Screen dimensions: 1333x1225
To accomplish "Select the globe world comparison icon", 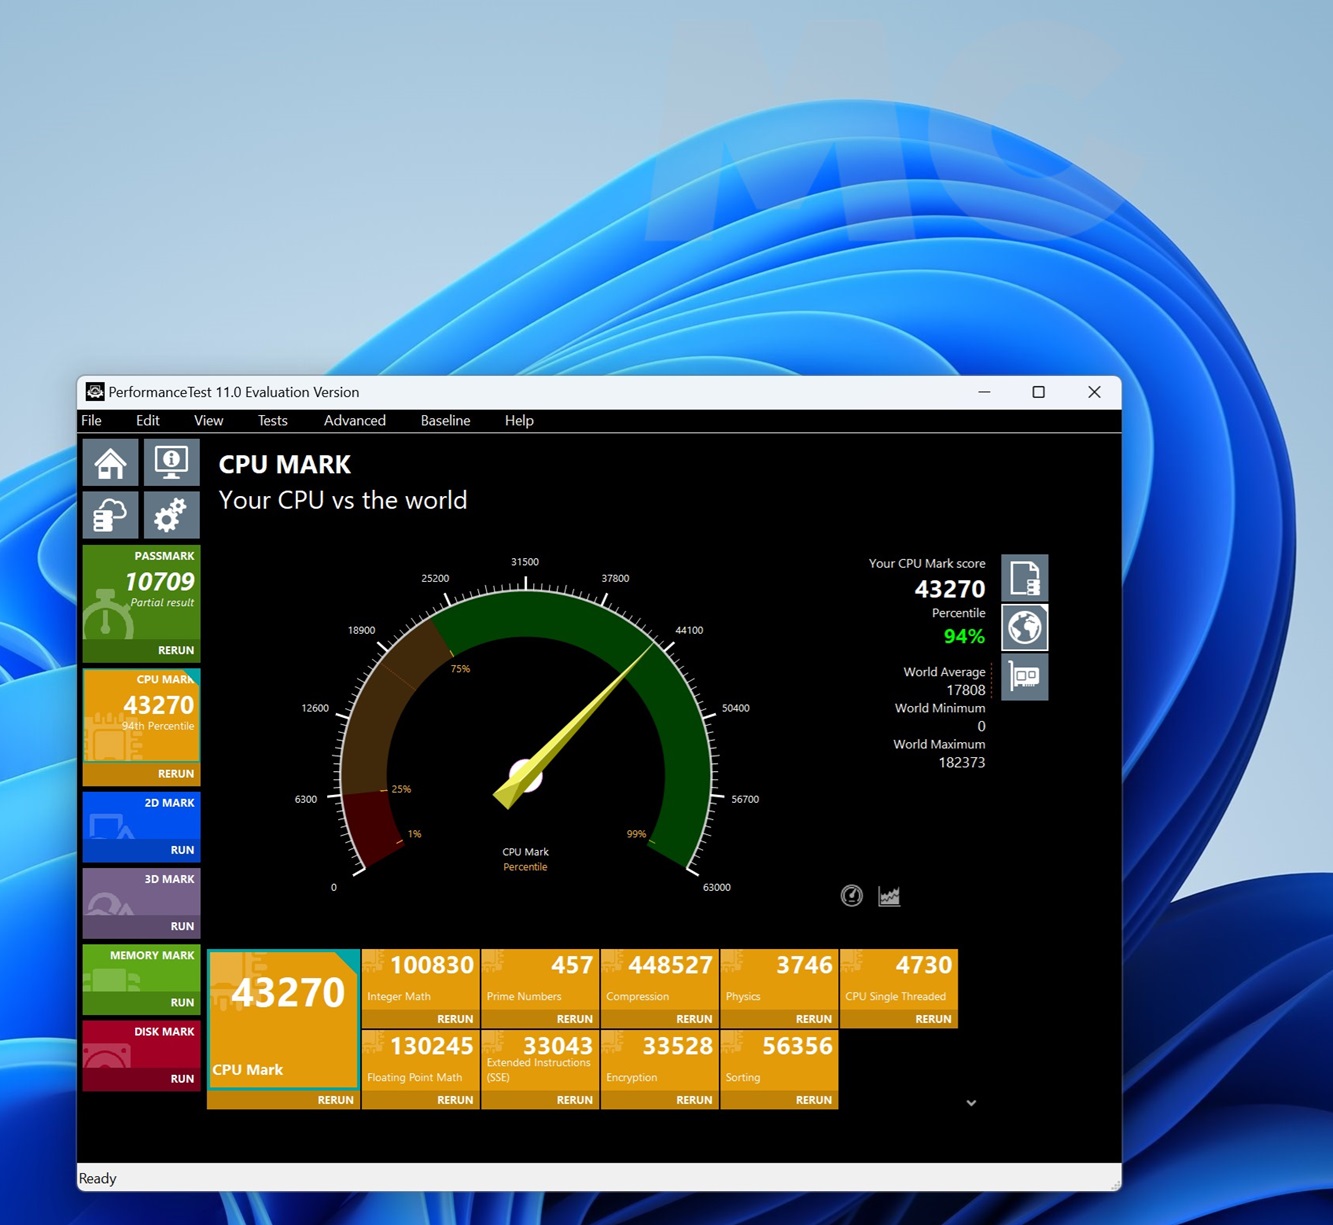I will (x=1024, y=628).
